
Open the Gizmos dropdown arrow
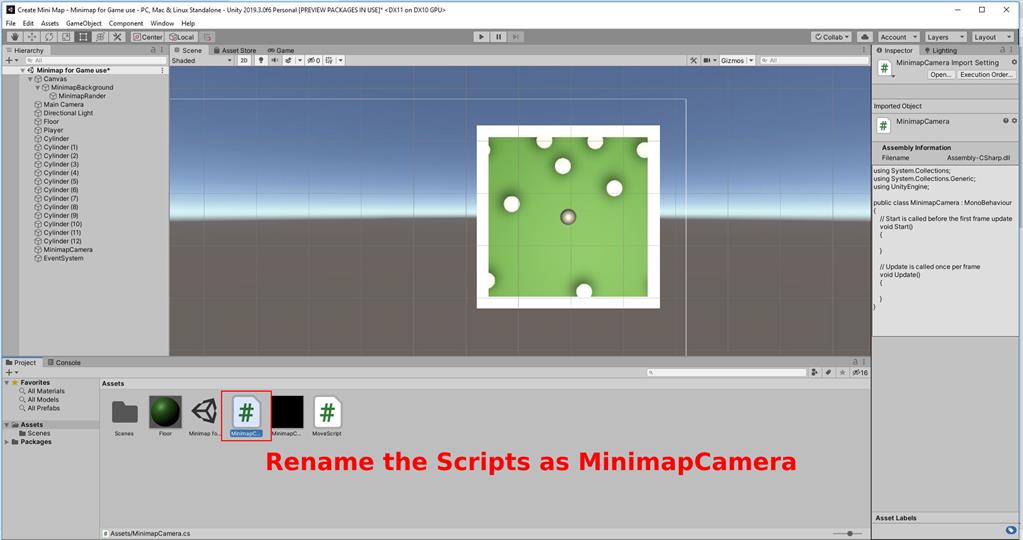click(751, 60)
